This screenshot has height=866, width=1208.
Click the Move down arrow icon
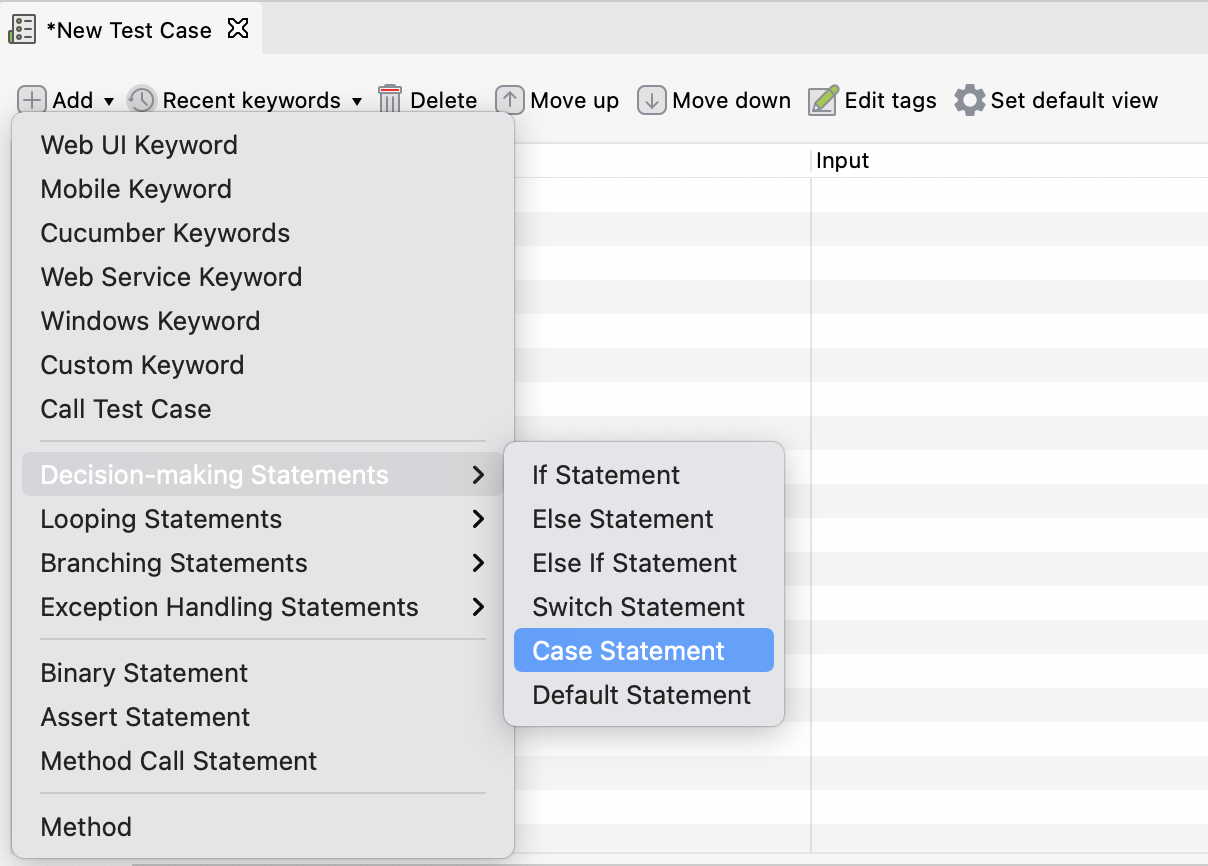(x=652, y=100)
